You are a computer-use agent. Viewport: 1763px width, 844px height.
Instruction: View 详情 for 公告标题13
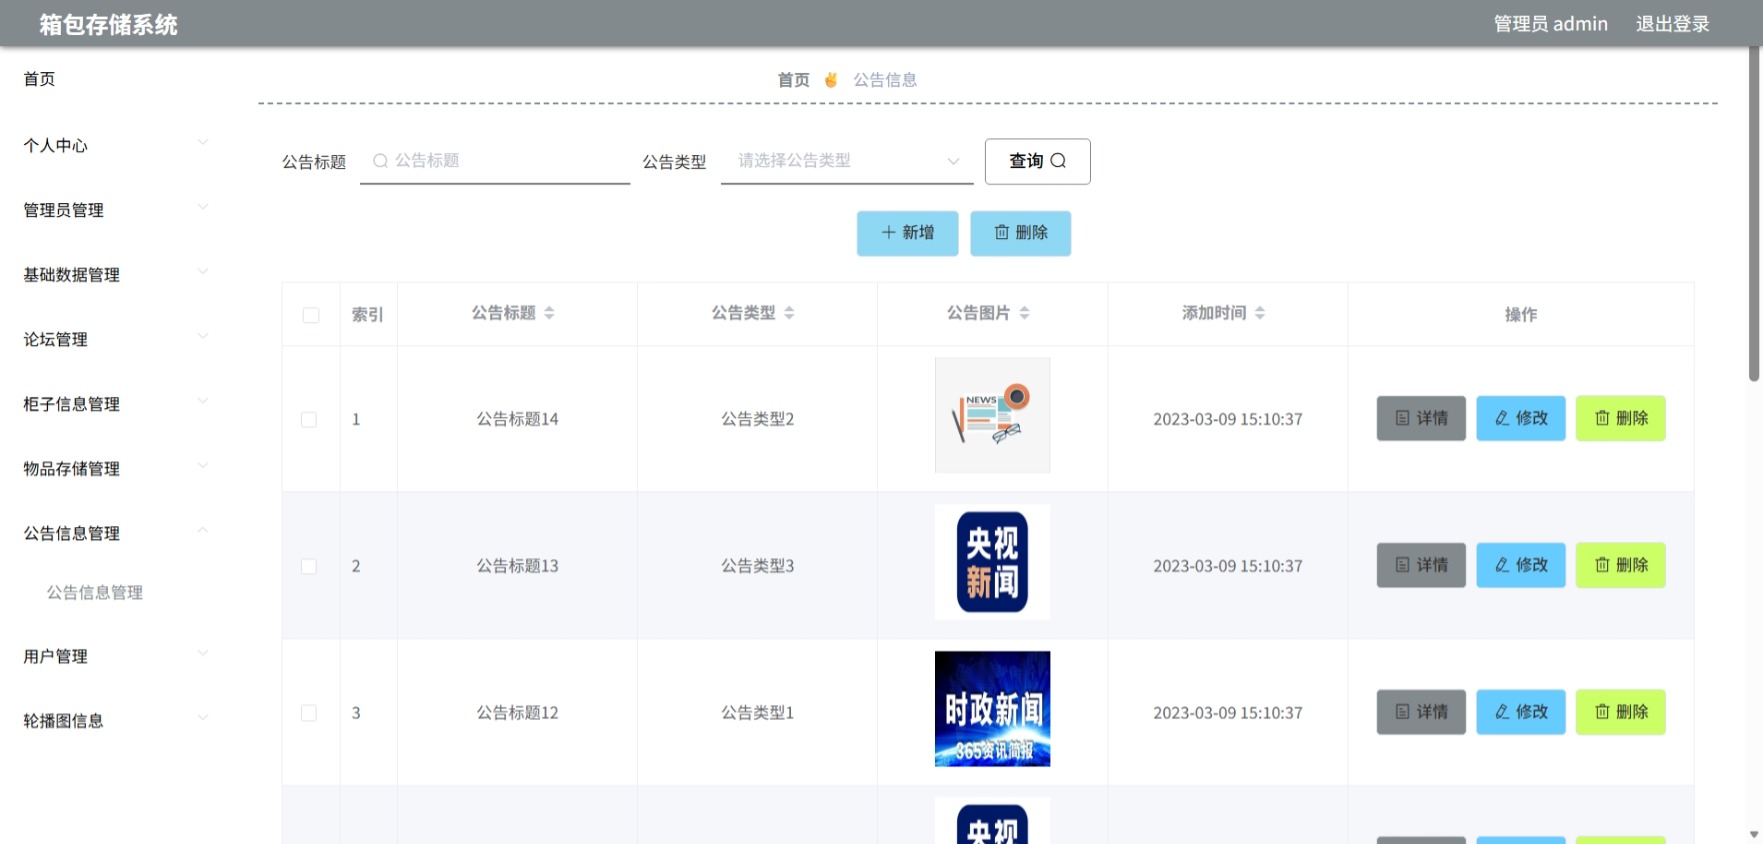pyautogui.click(x=1421, y=565)
